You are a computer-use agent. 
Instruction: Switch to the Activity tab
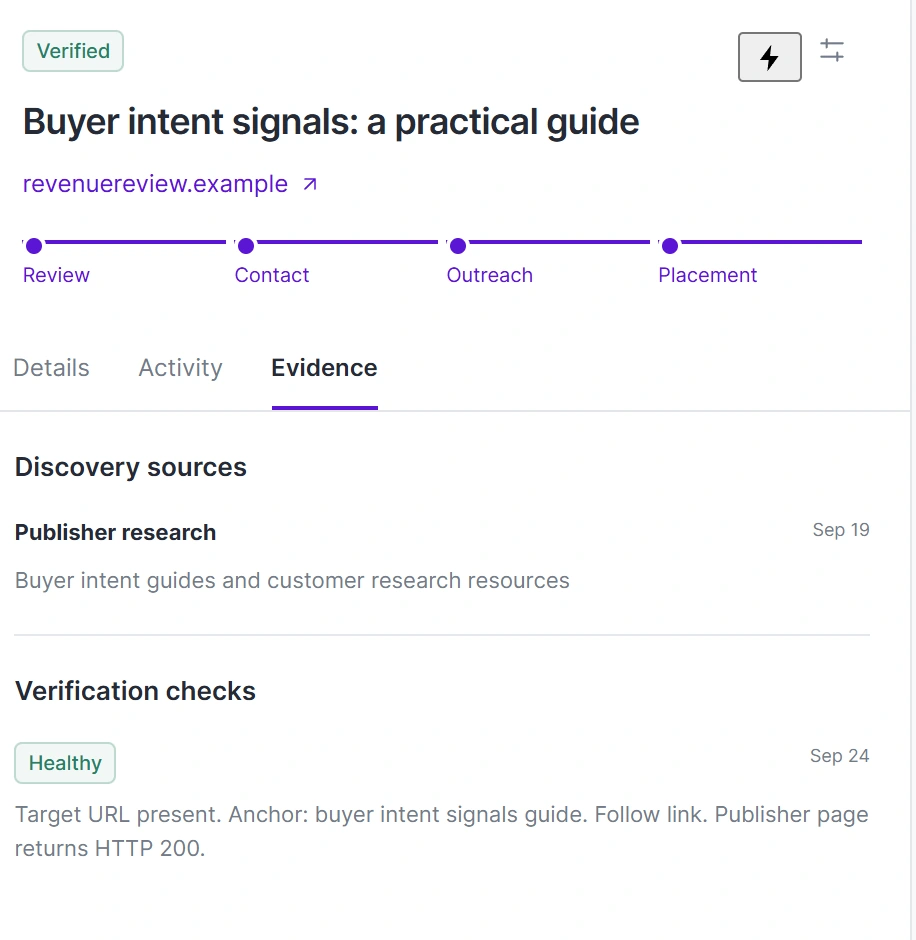pyautogui.click(x=180, y=367)
